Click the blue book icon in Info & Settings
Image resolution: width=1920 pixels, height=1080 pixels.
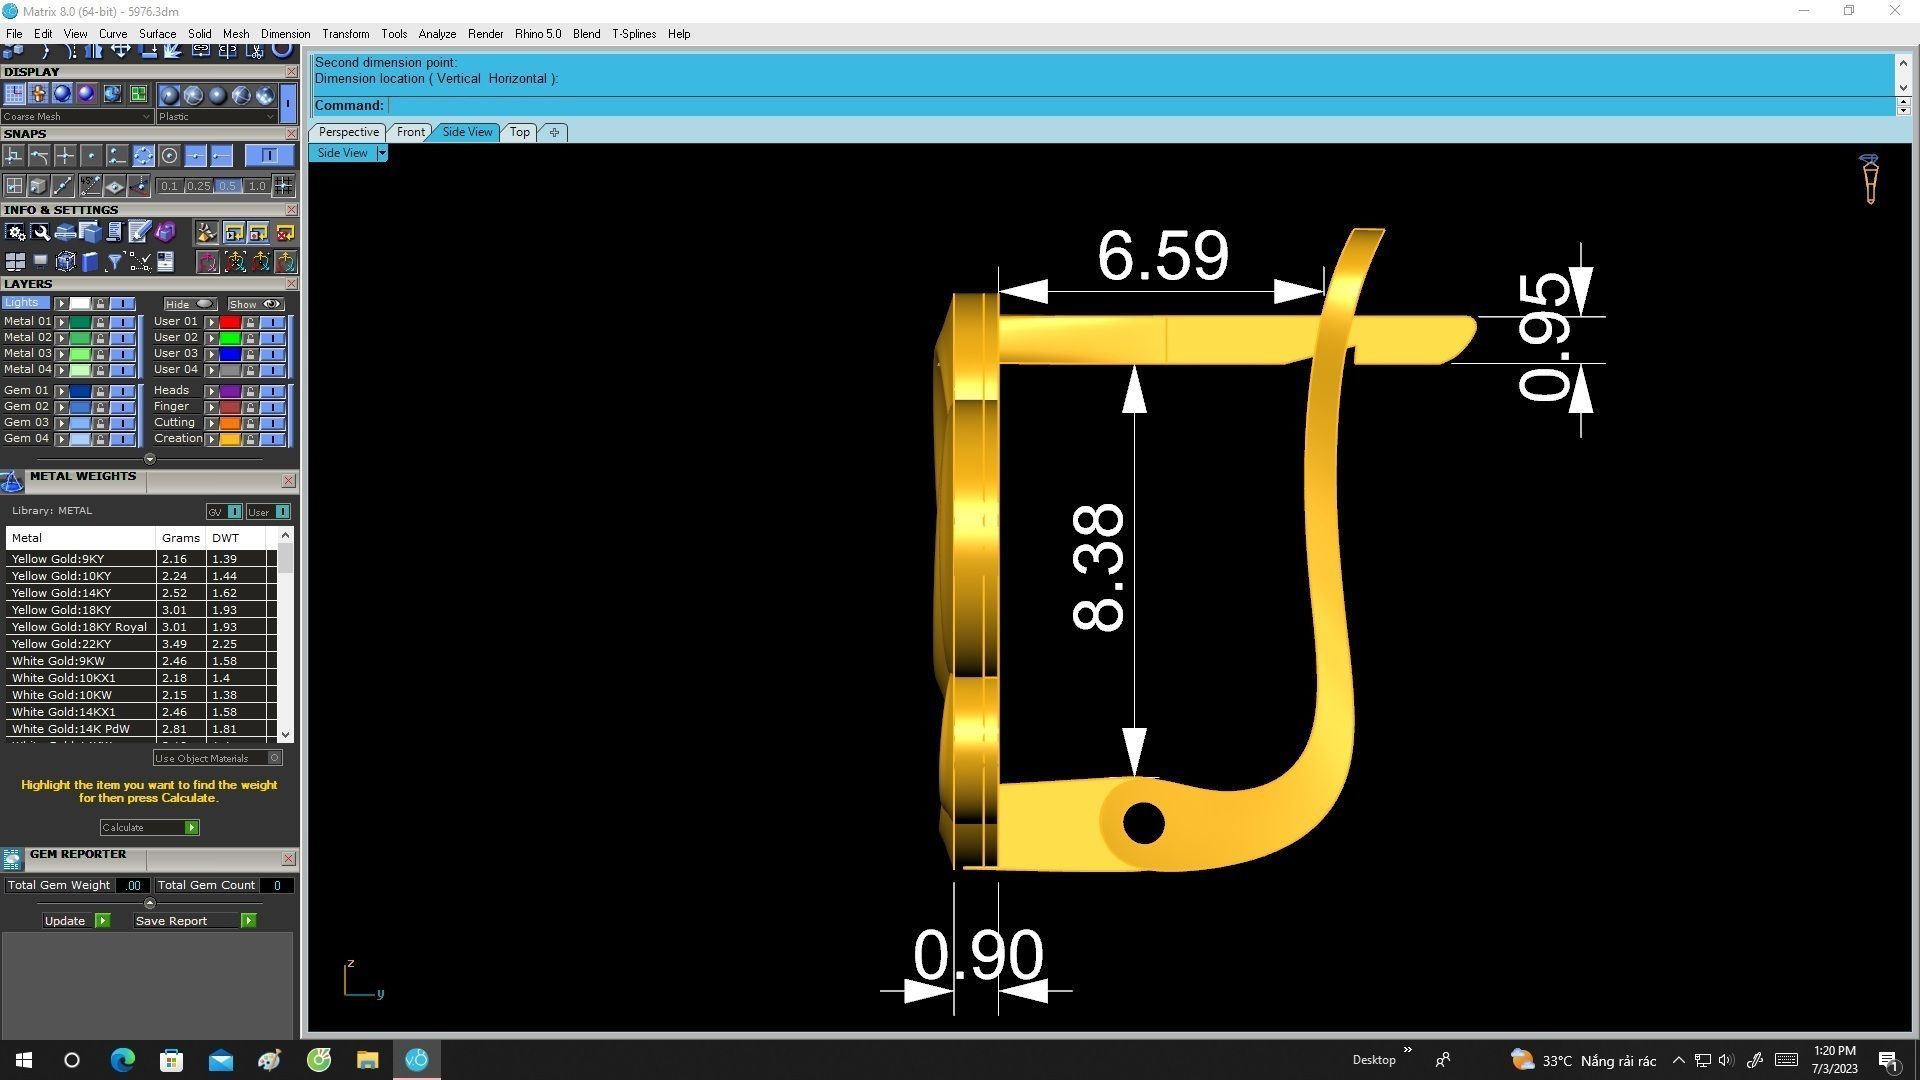pos(90,262)
